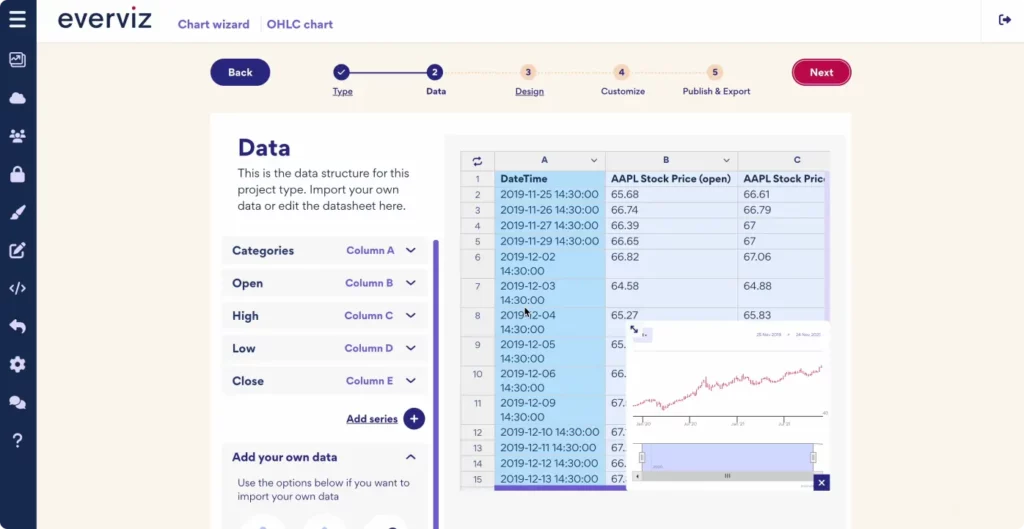Expand the chart preview with arrows icon
The height and width of the screenshot is (529, 1024).
[x=634, y=330]
